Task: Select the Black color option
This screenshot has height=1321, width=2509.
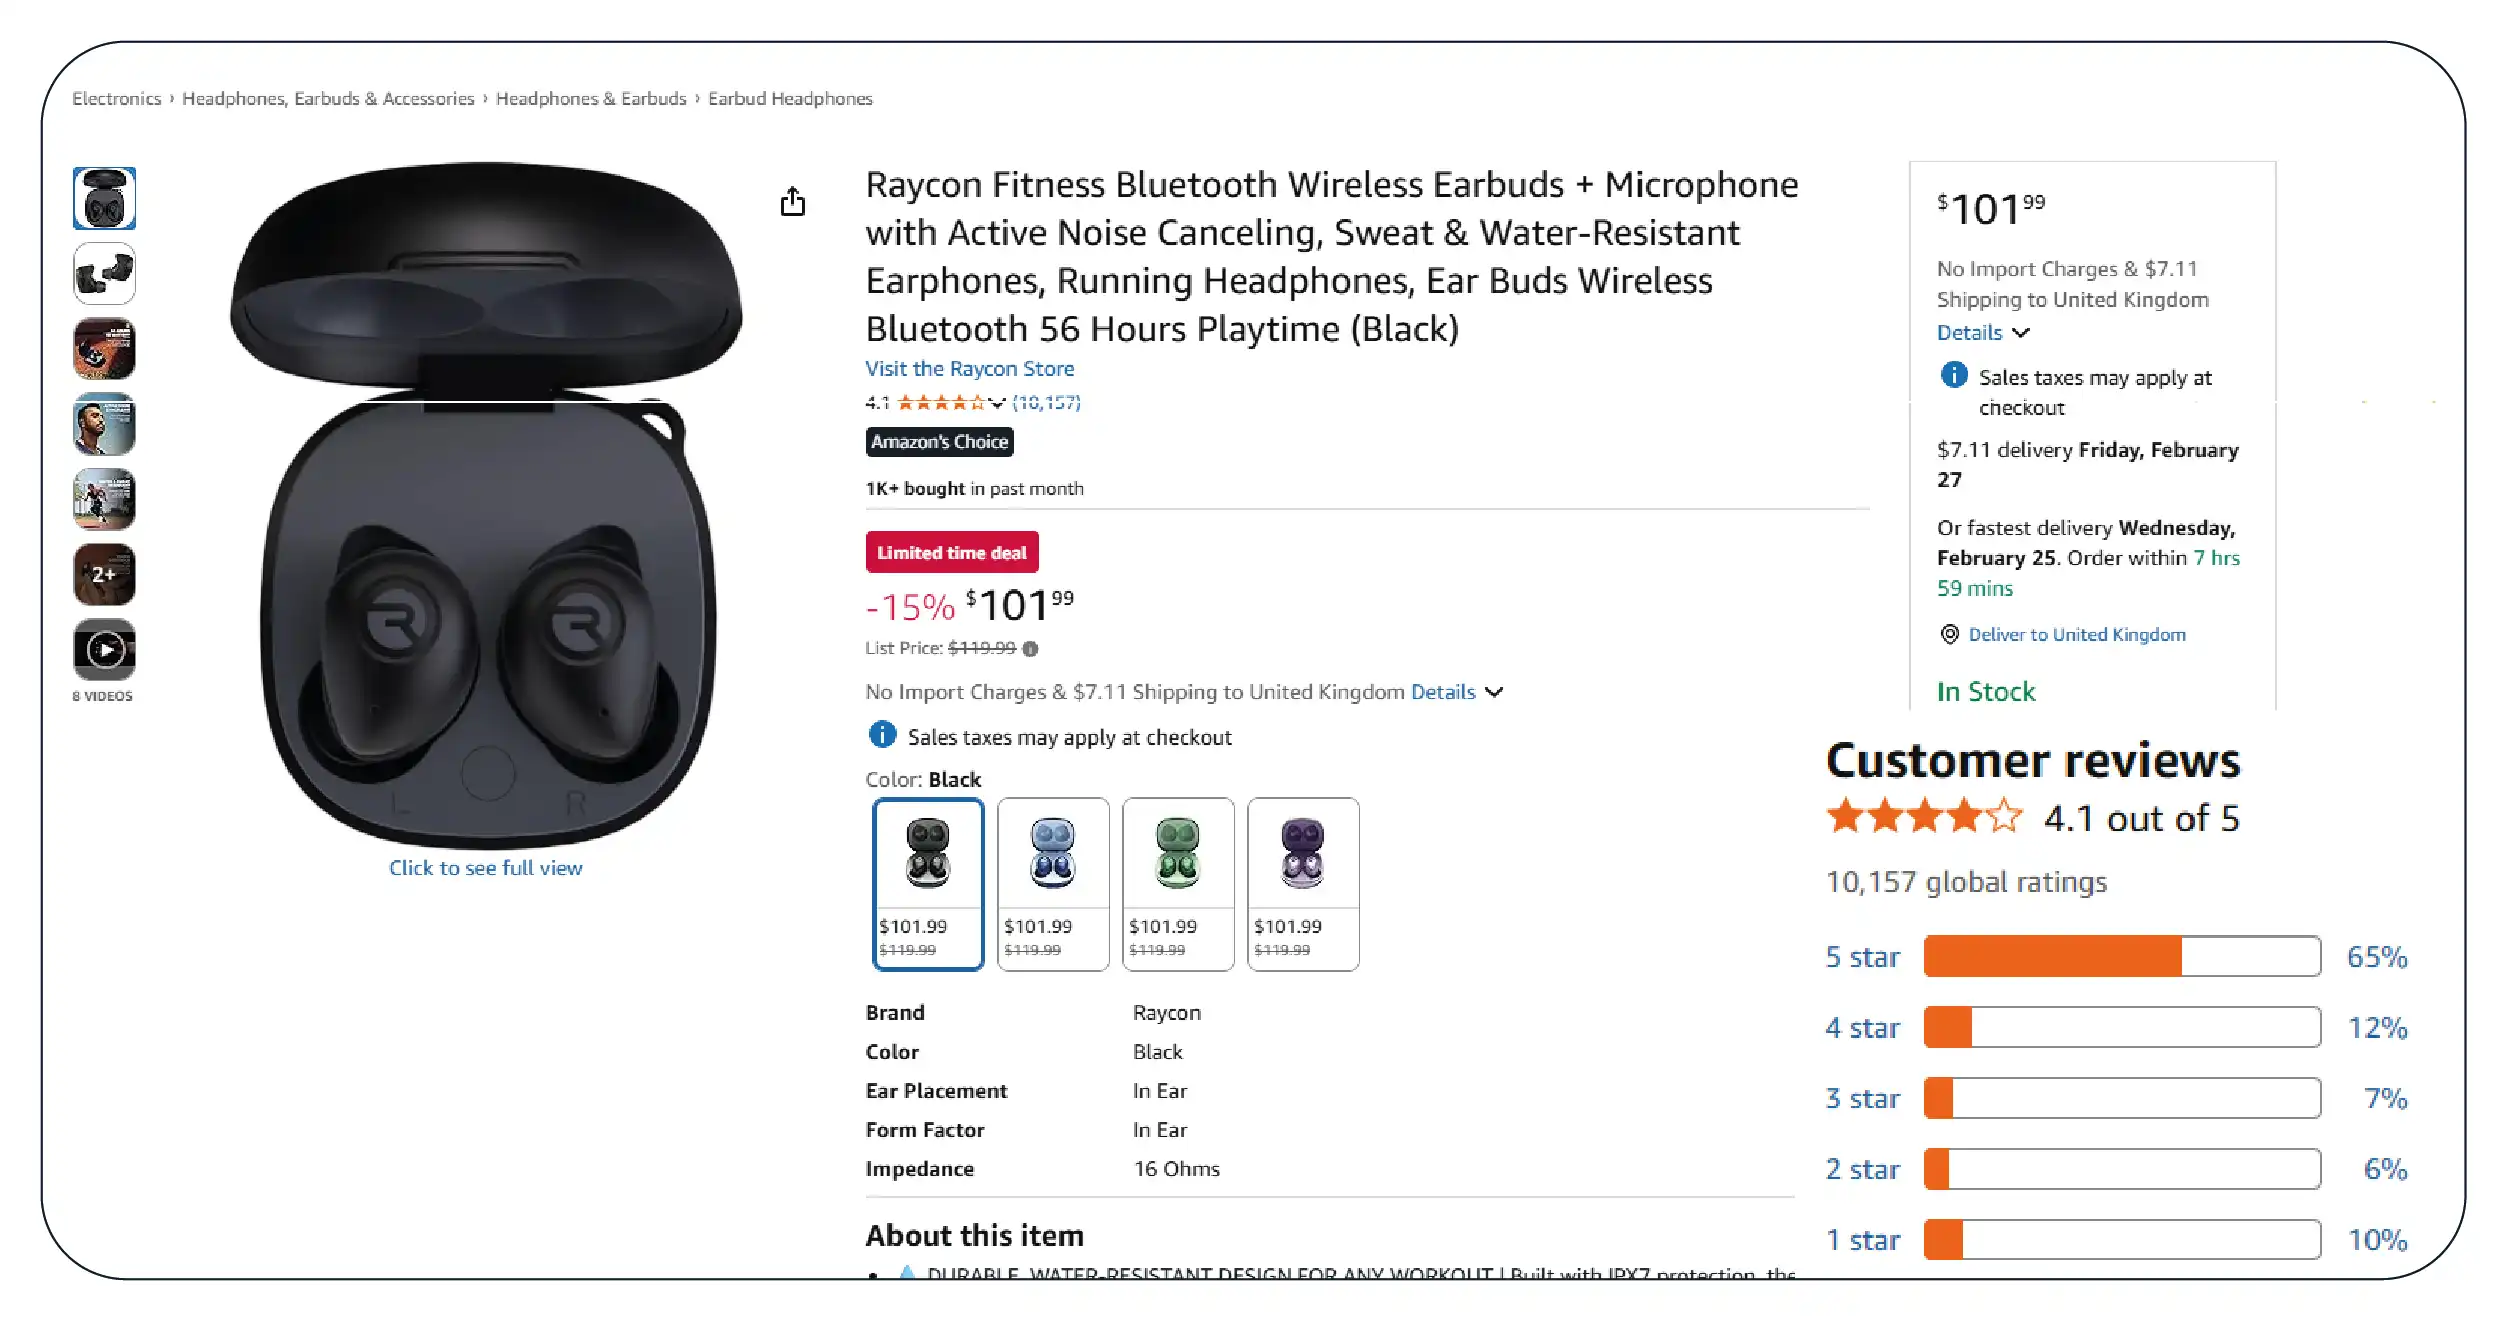Action: coord(928,883)
